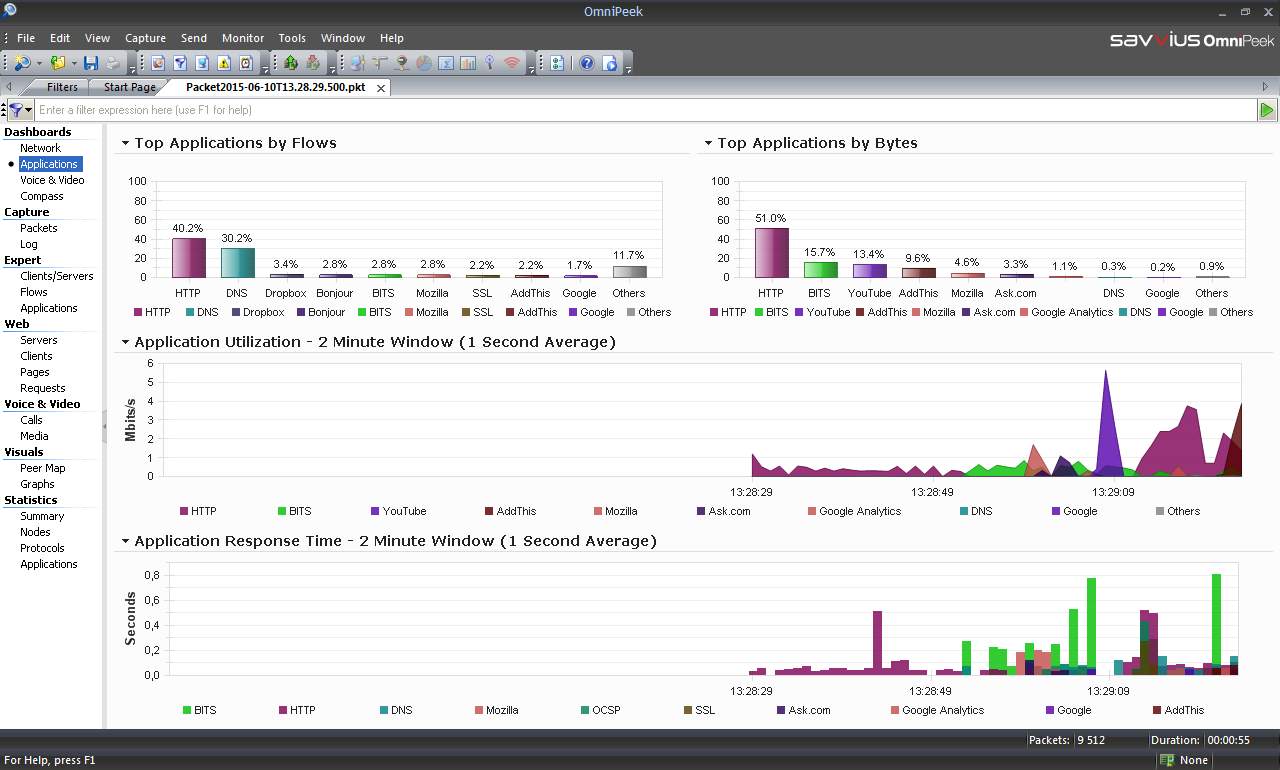Collapse Application Utilization section
The width and height of the screenshot is (1280, 770).
[125, 342]
